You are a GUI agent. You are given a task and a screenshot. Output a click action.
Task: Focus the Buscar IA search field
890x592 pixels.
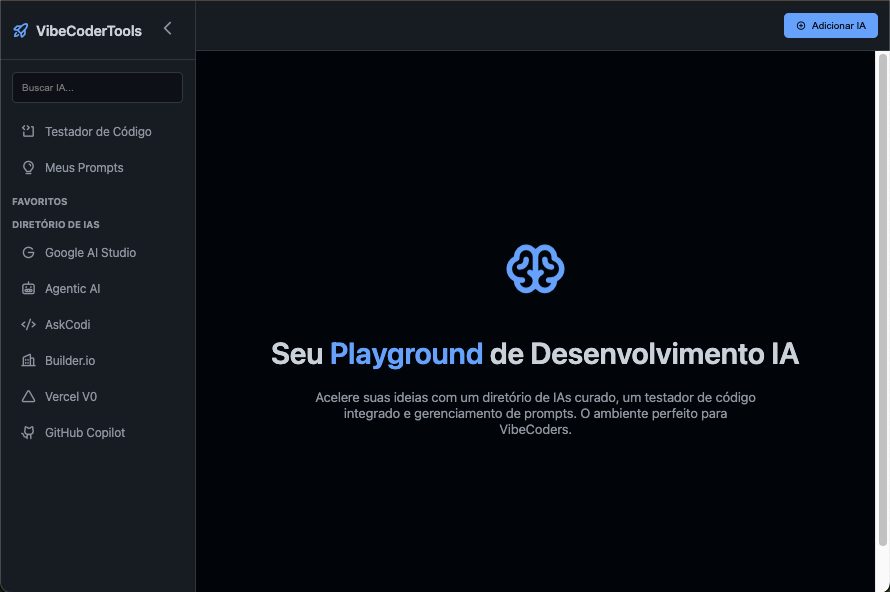pyautogui.click(x=97, y=88)
